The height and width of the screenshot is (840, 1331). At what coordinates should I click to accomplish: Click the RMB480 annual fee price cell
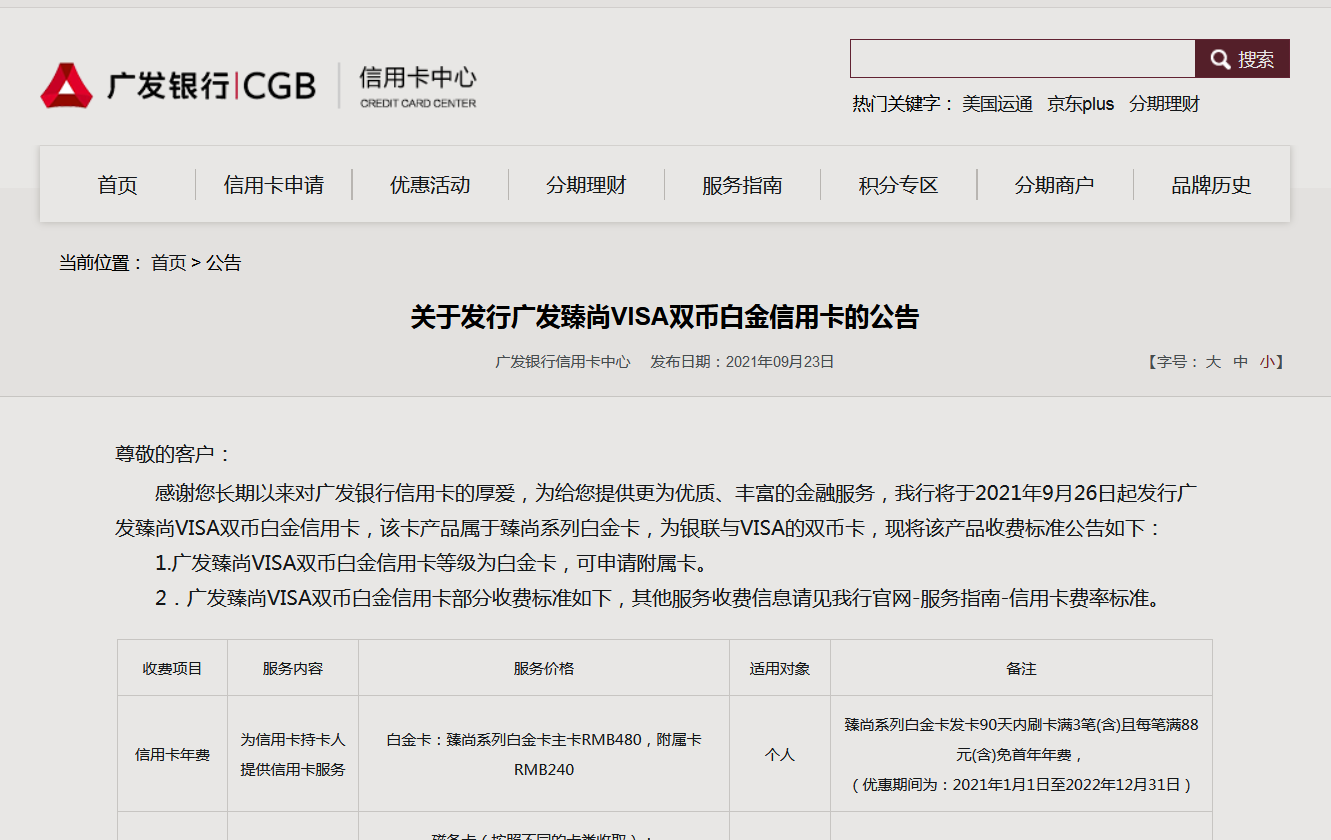pos(544,755)
